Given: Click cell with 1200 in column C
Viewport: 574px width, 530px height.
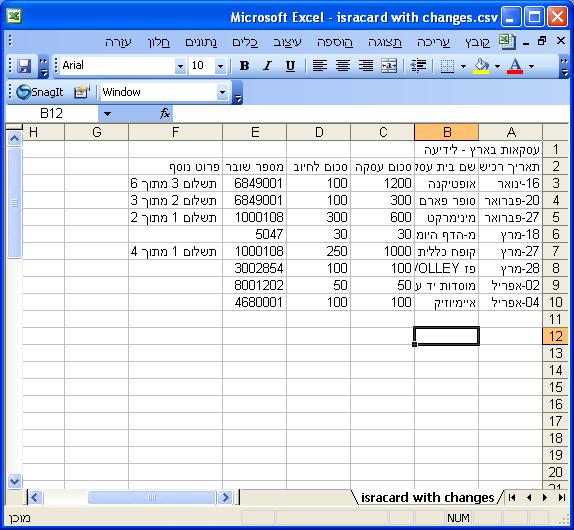Looking at the screenshot, I should tap(383, 183).
